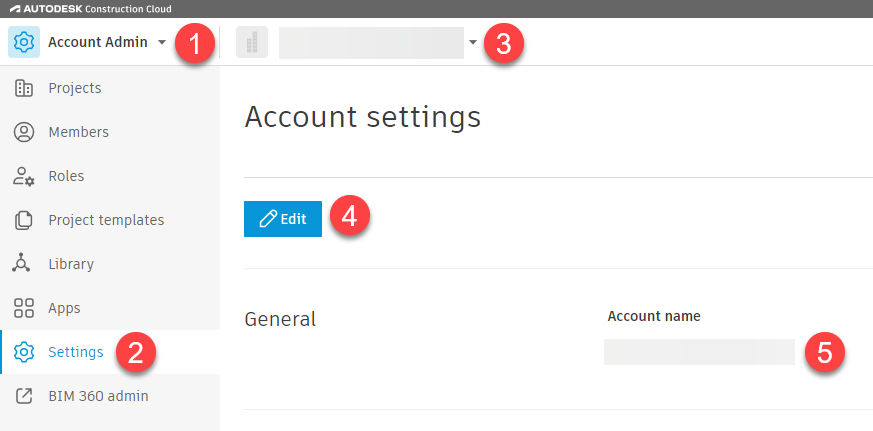This screenshot has width=873, height=431.
Task: Expand the Account Admin dropdown arrow
Action: tap(161, 42)
